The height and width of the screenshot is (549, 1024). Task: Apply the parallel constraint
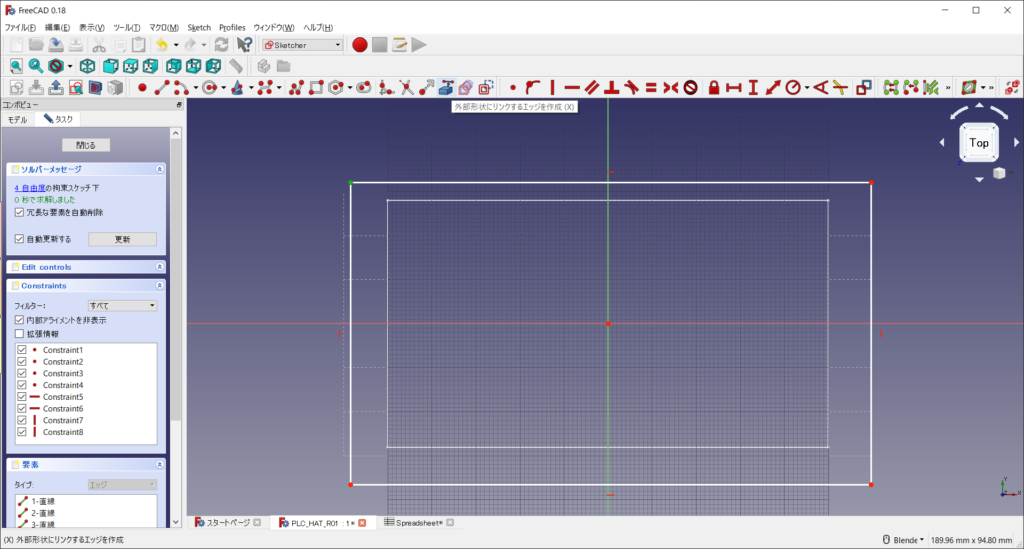coord(593,88)
